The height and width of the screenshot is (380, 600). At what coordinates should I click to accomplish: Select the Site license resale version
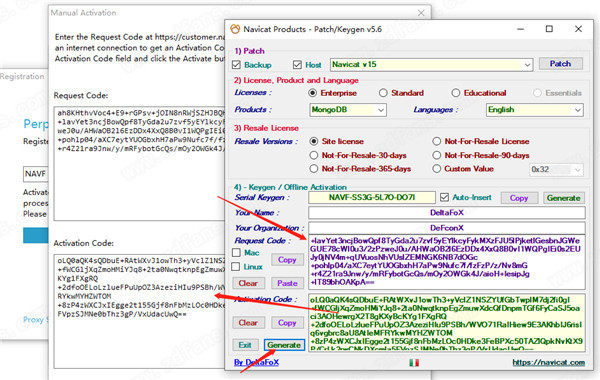pyautogui.click(x=314, y=141)
